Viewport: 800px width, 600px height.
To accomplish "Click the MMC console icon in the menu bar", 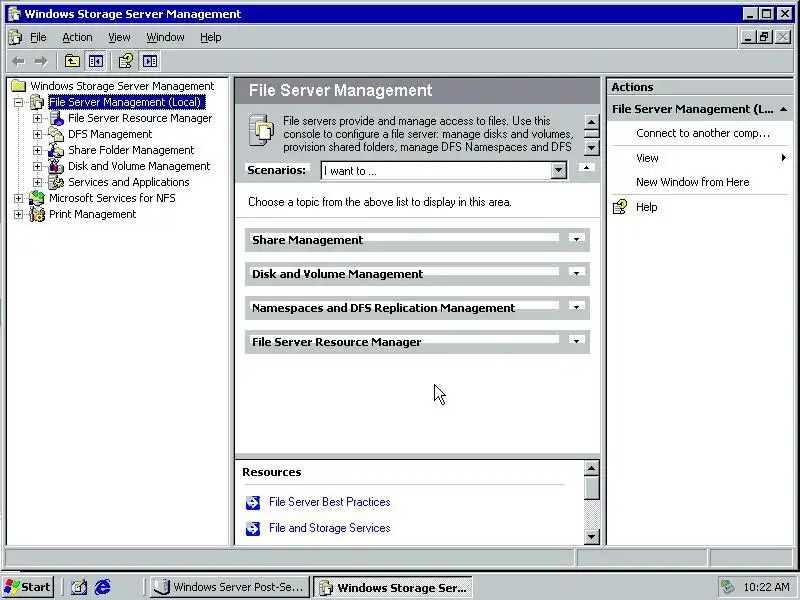I will (x=15, y=37).
